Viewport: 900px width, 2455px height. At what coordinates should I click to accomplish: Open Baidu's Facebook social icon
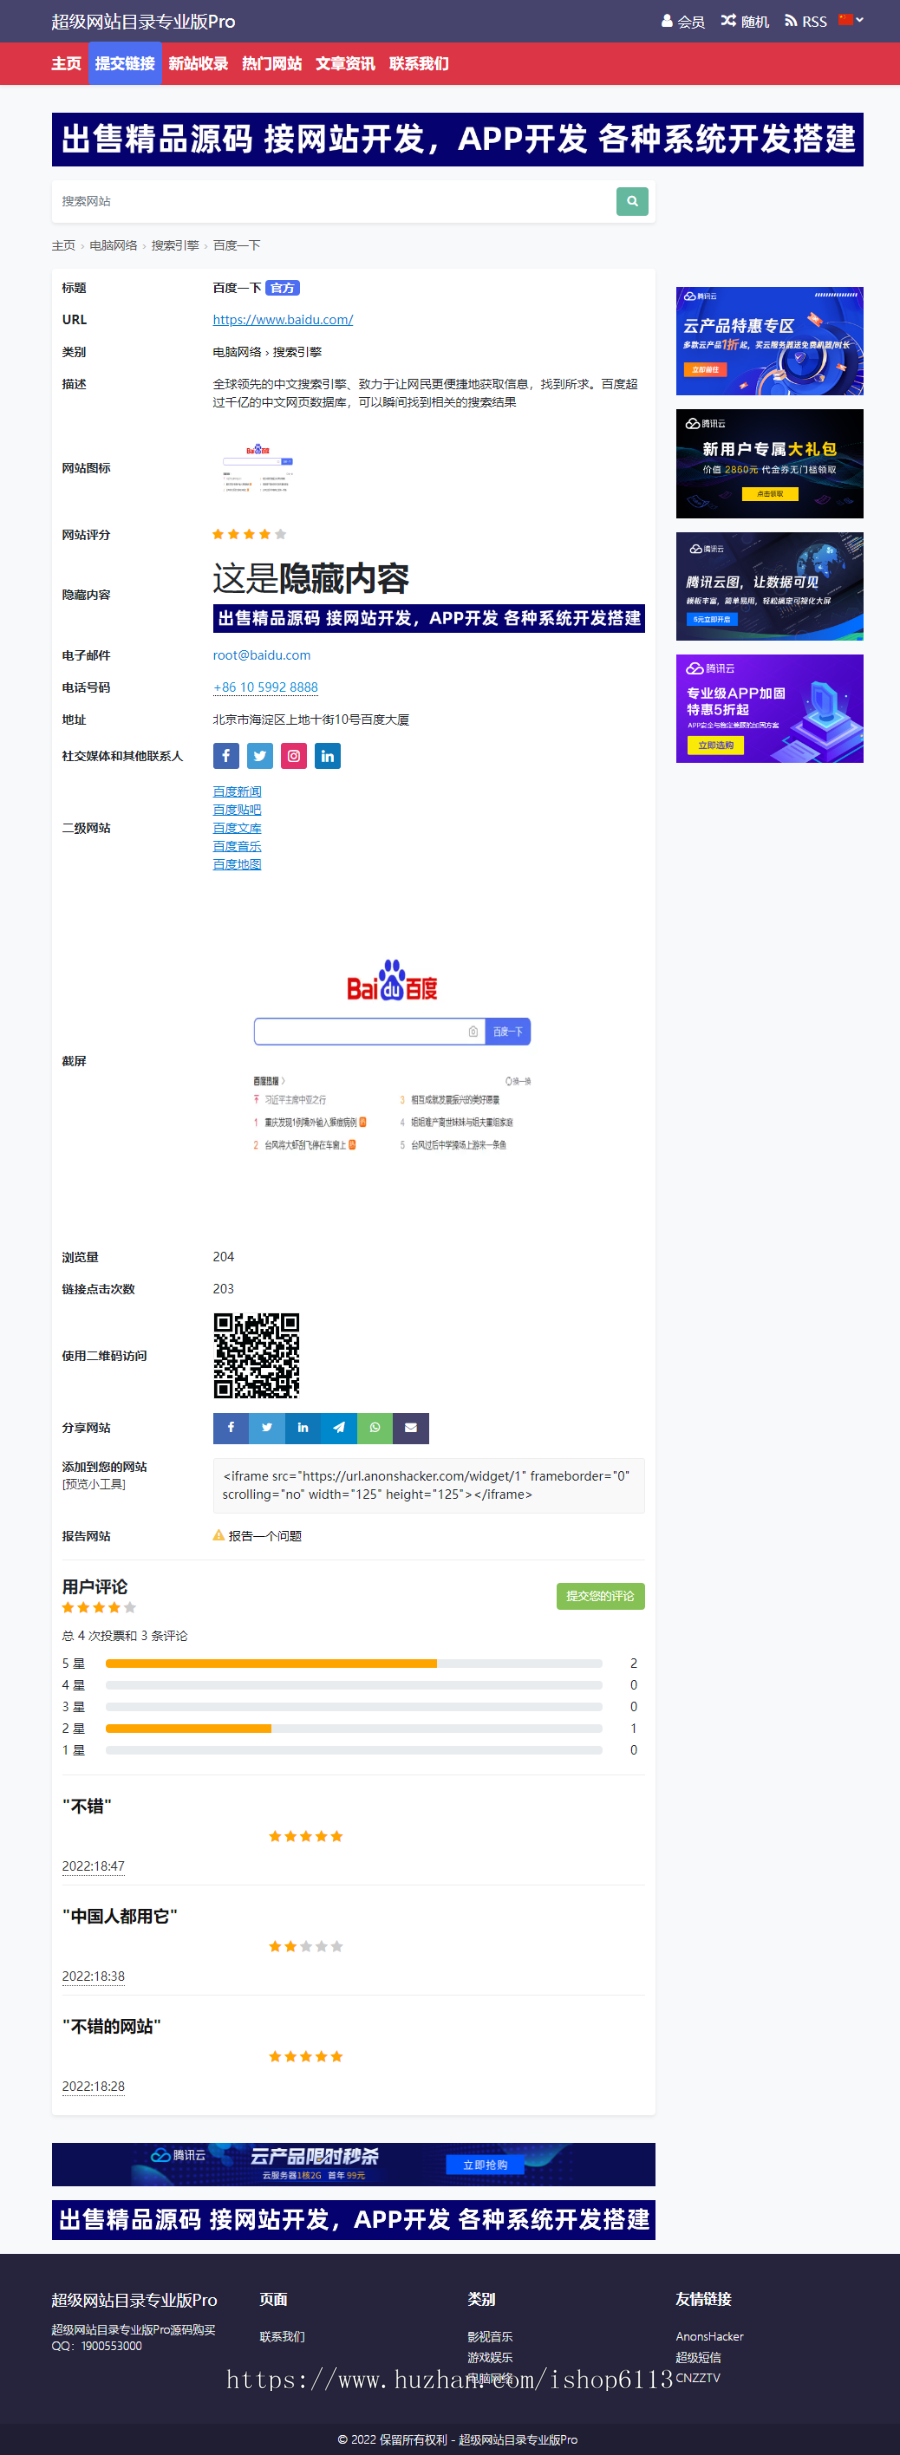click(226, 756)
